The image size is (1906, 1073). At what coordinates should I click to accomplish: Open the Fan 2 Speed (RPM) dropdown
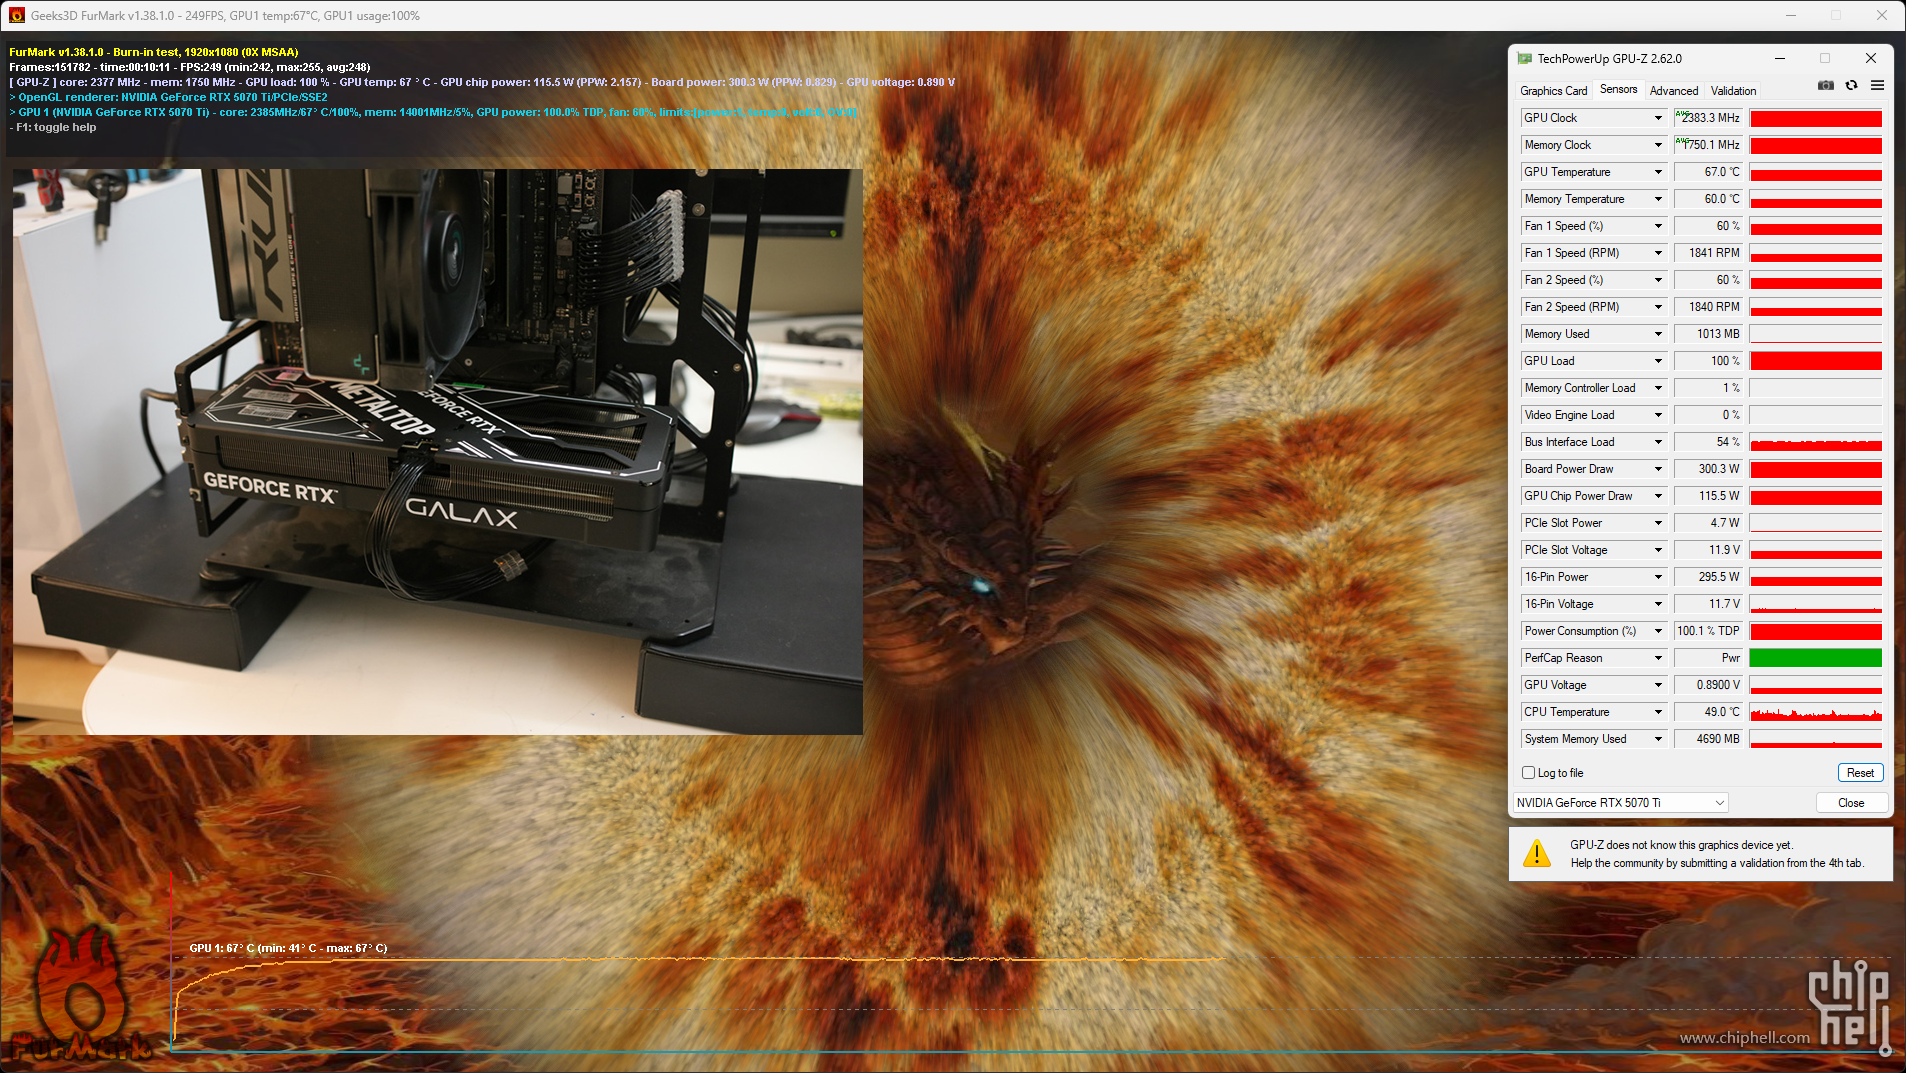click(x=1658, y=307)
